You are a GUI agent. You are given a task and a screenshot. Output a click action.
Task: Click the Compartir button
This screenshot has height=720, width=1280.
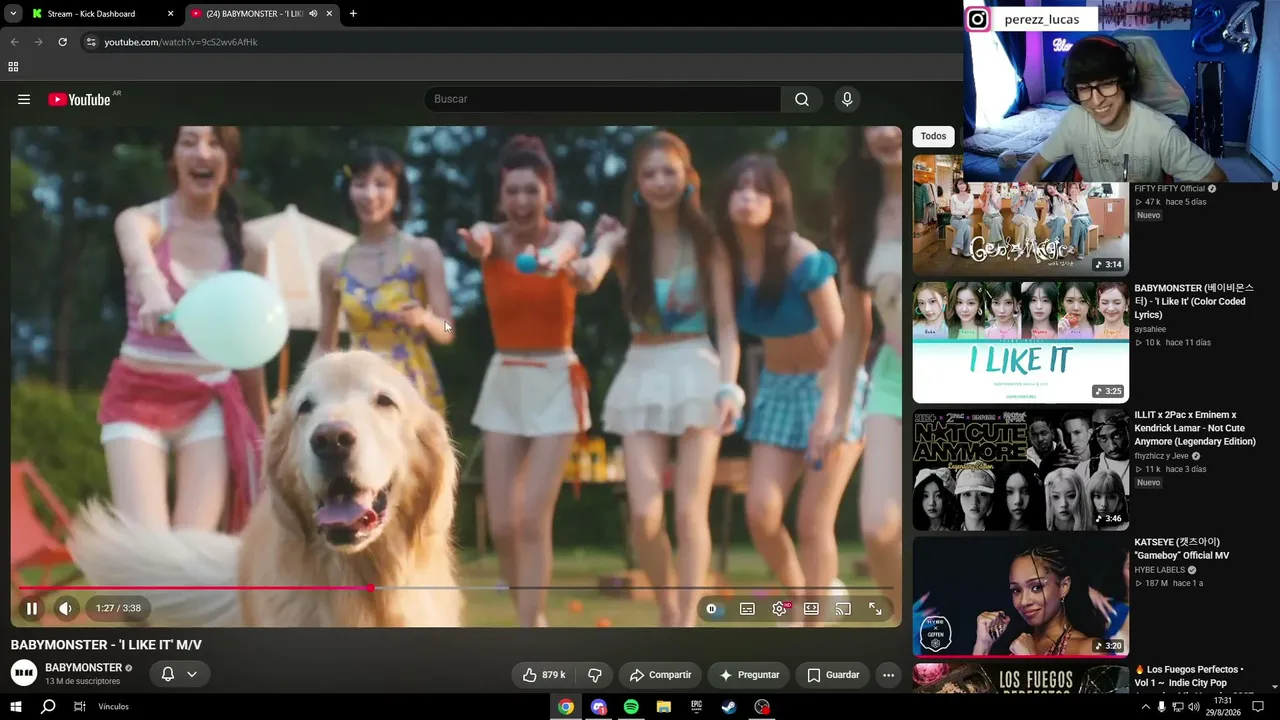click(660, 675)
